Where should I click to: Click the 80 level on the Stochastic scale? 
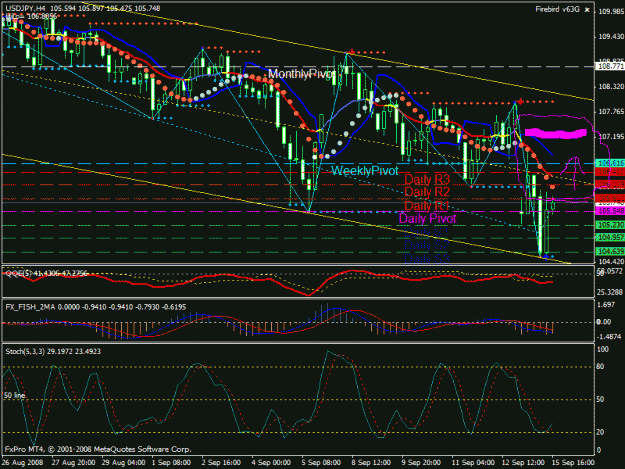[601, 367]
